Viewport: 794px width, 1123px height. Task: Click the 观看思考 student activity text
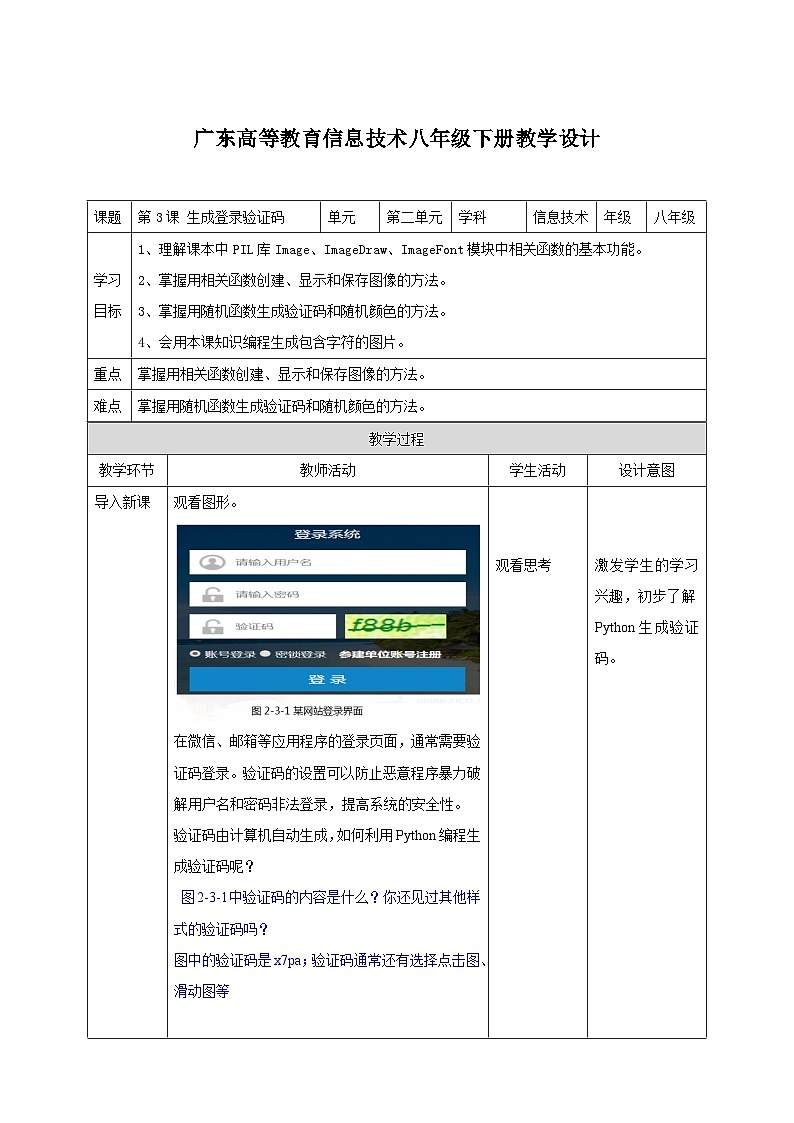click(x=523, y=565)
